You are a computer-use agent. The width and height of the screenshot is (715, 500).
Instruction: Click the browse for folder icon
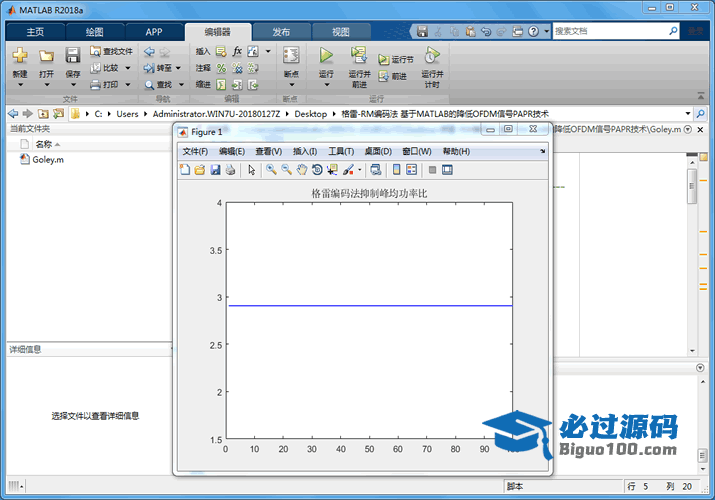pos(59,113)
